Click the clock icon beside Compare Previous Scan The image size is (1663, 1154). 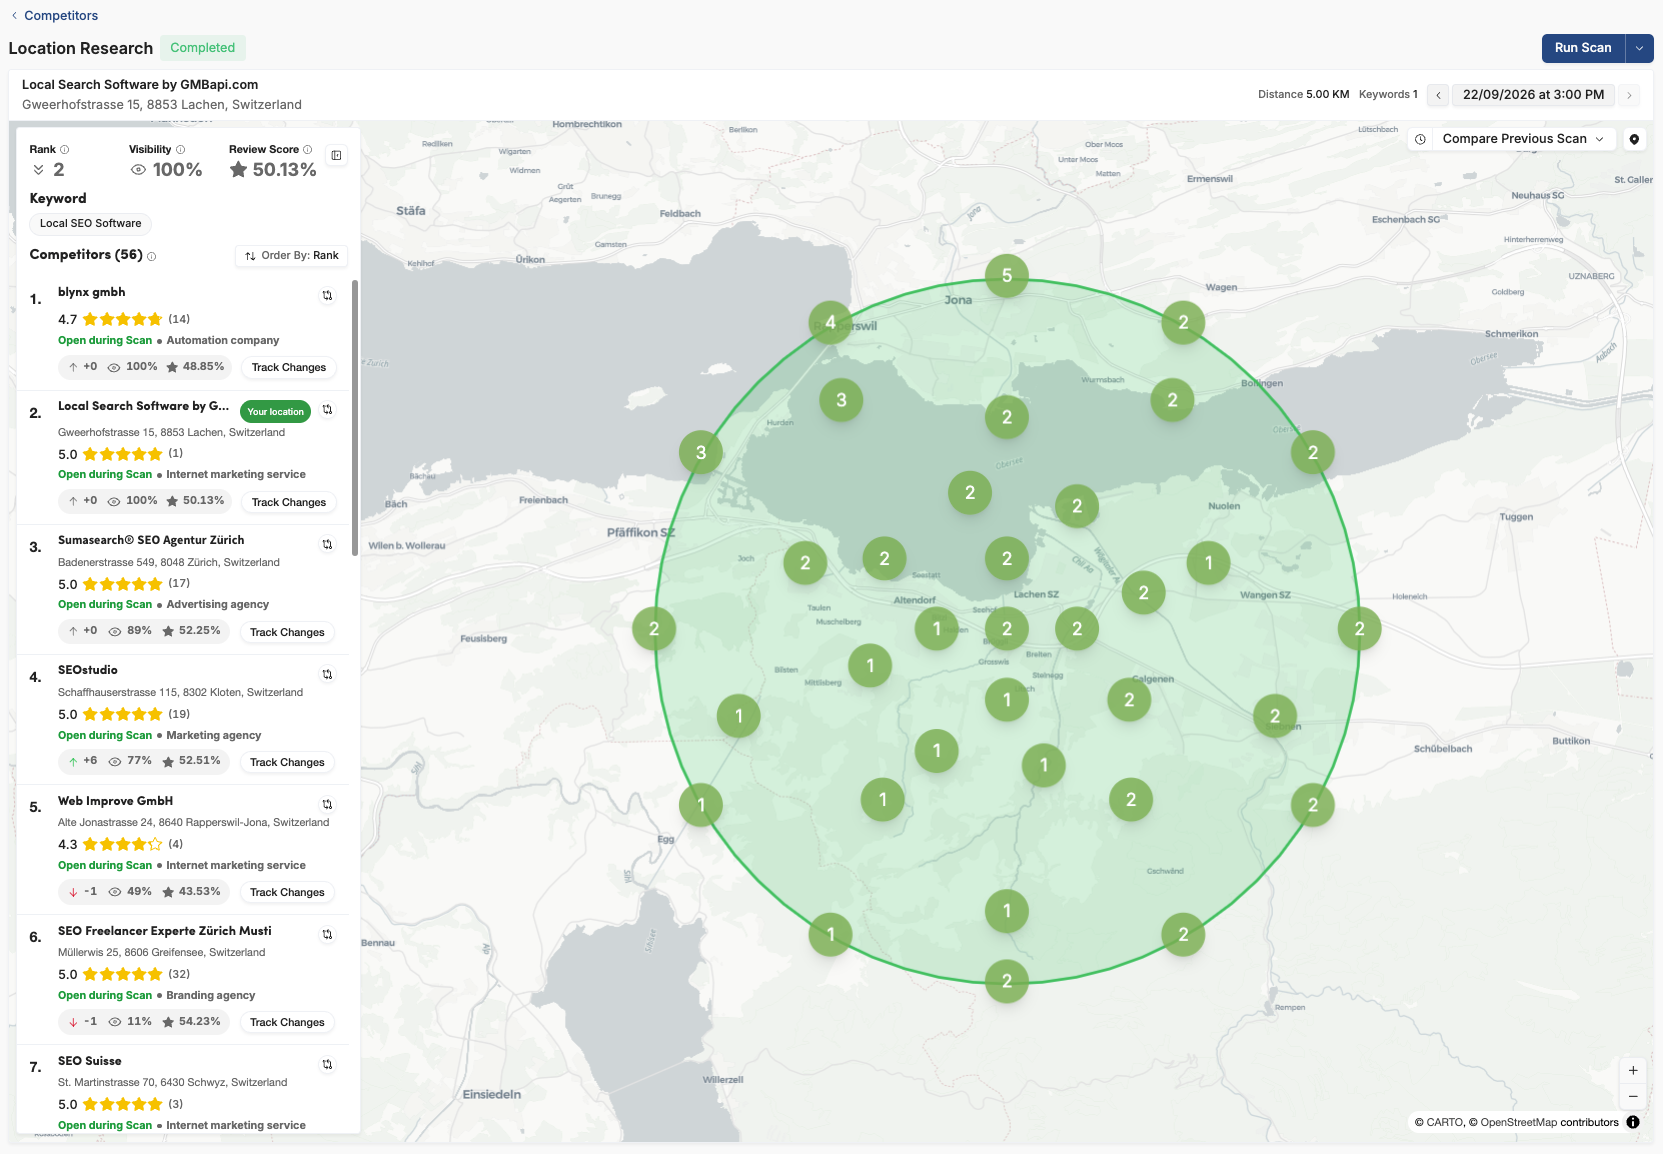(1420, 139)
